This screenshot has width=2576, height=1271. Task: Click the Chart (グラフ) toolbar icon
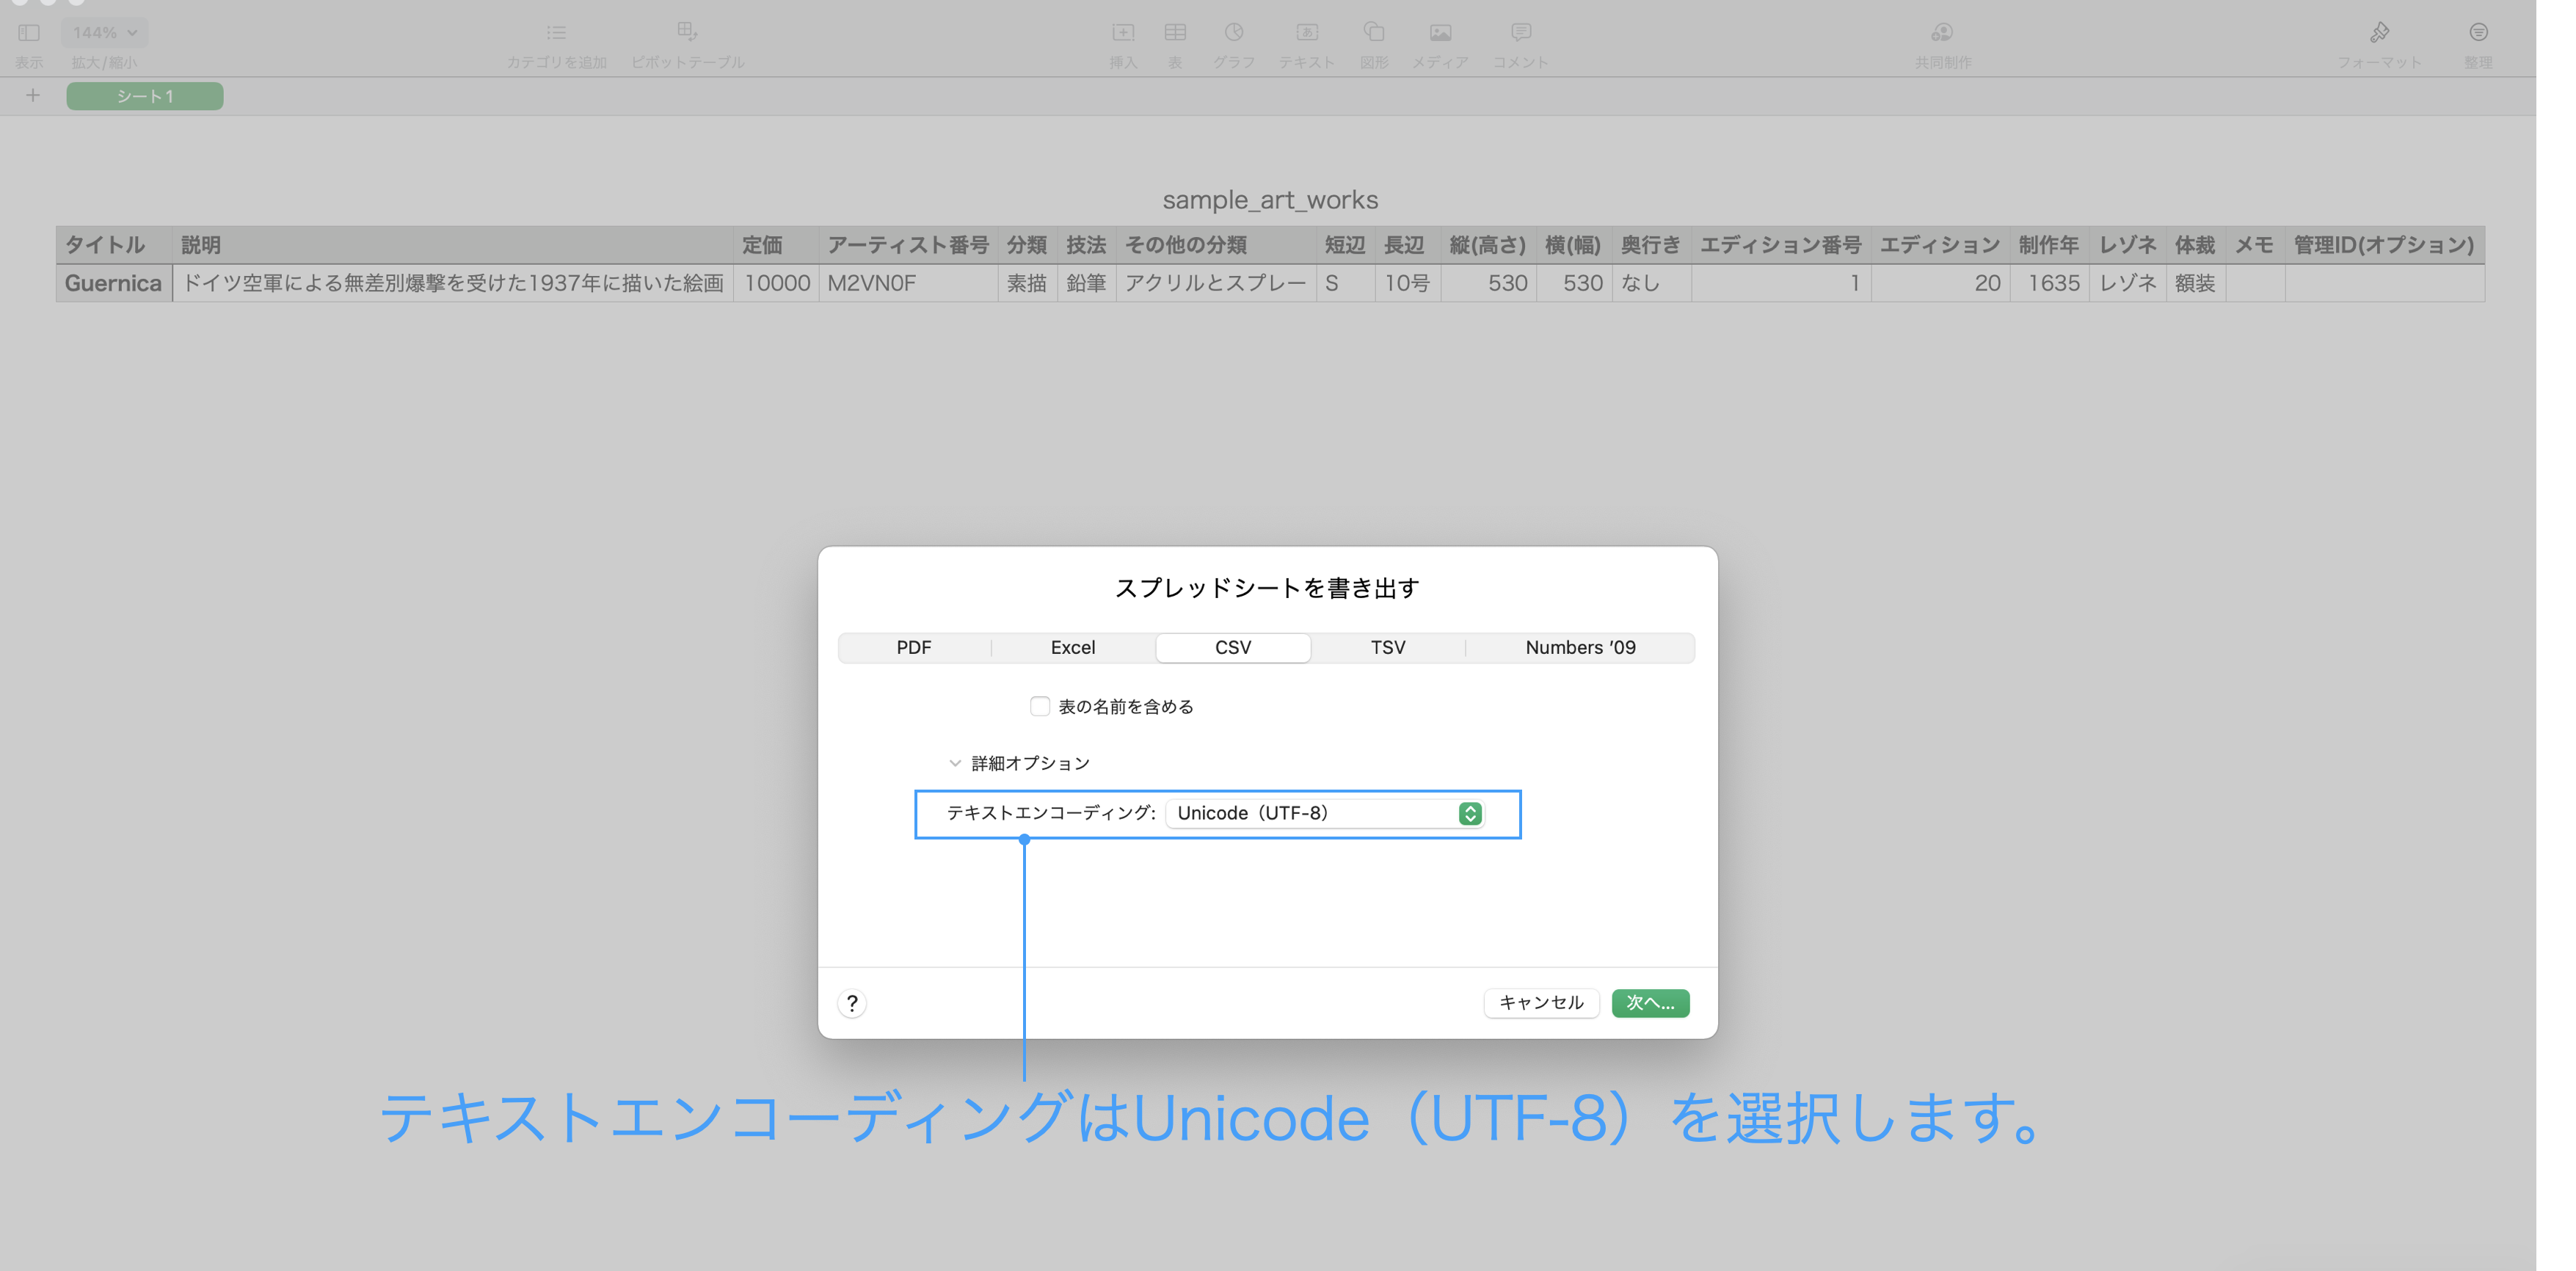click(x=1234, y=33)
